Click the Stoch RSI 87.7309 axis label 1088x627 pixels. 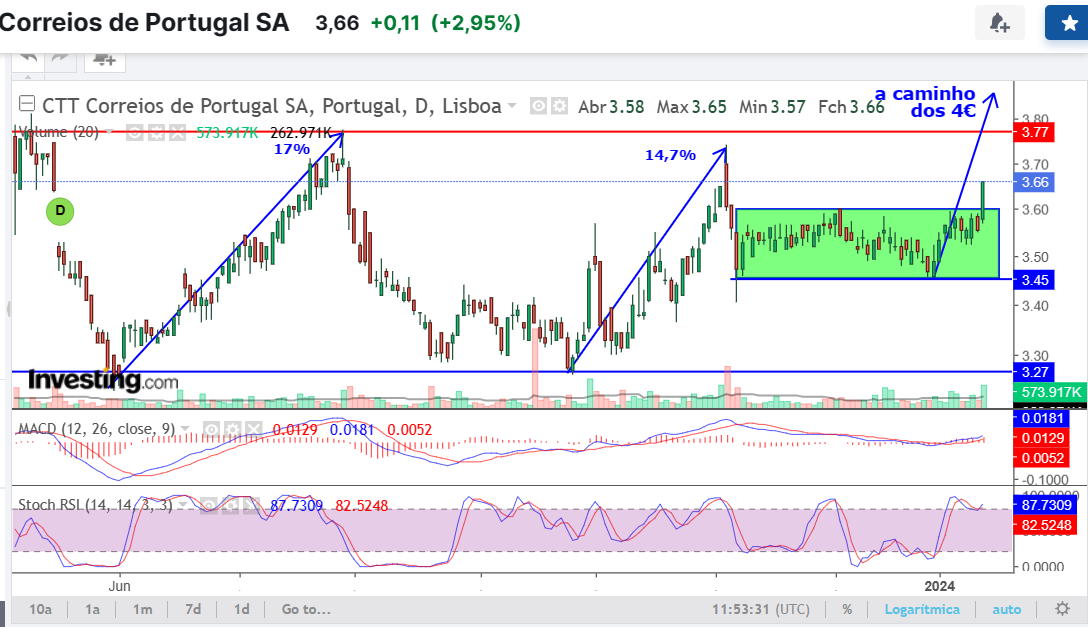coord(1045,505)
